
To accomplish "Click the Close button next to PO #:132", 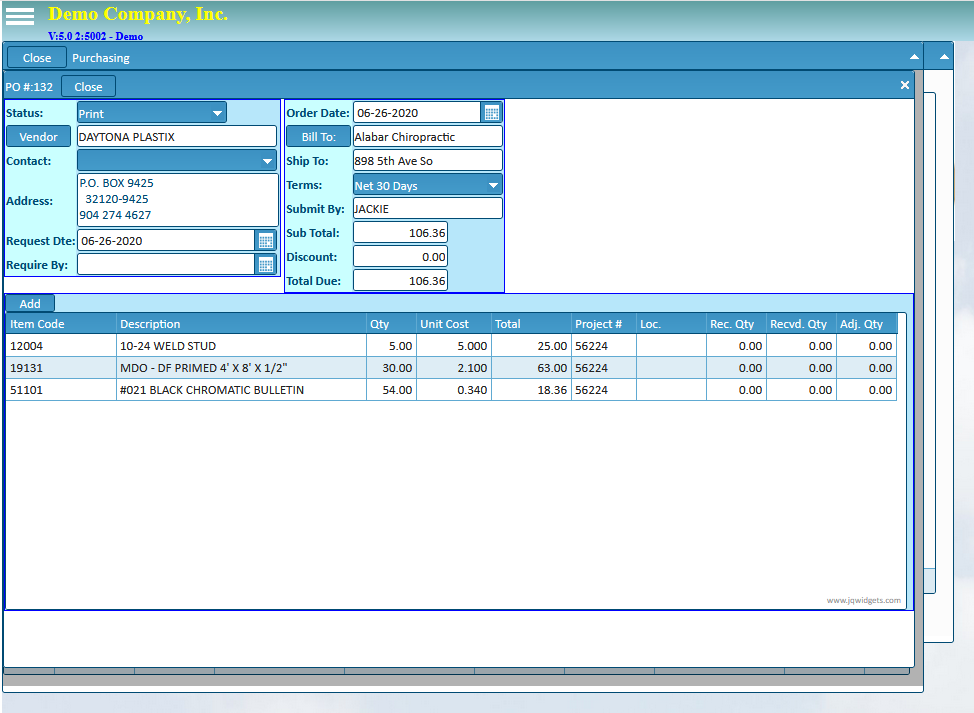I will (88, 87).
